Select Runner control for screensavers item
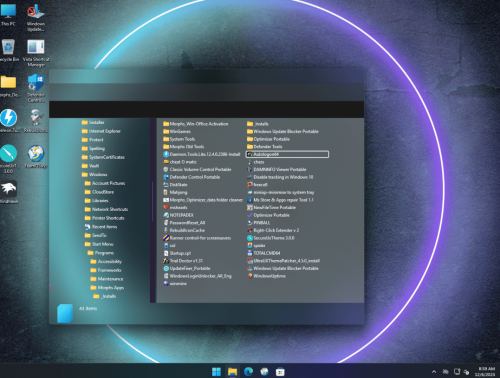The width and height of the screenshot is (500, 378). point(197,238)
